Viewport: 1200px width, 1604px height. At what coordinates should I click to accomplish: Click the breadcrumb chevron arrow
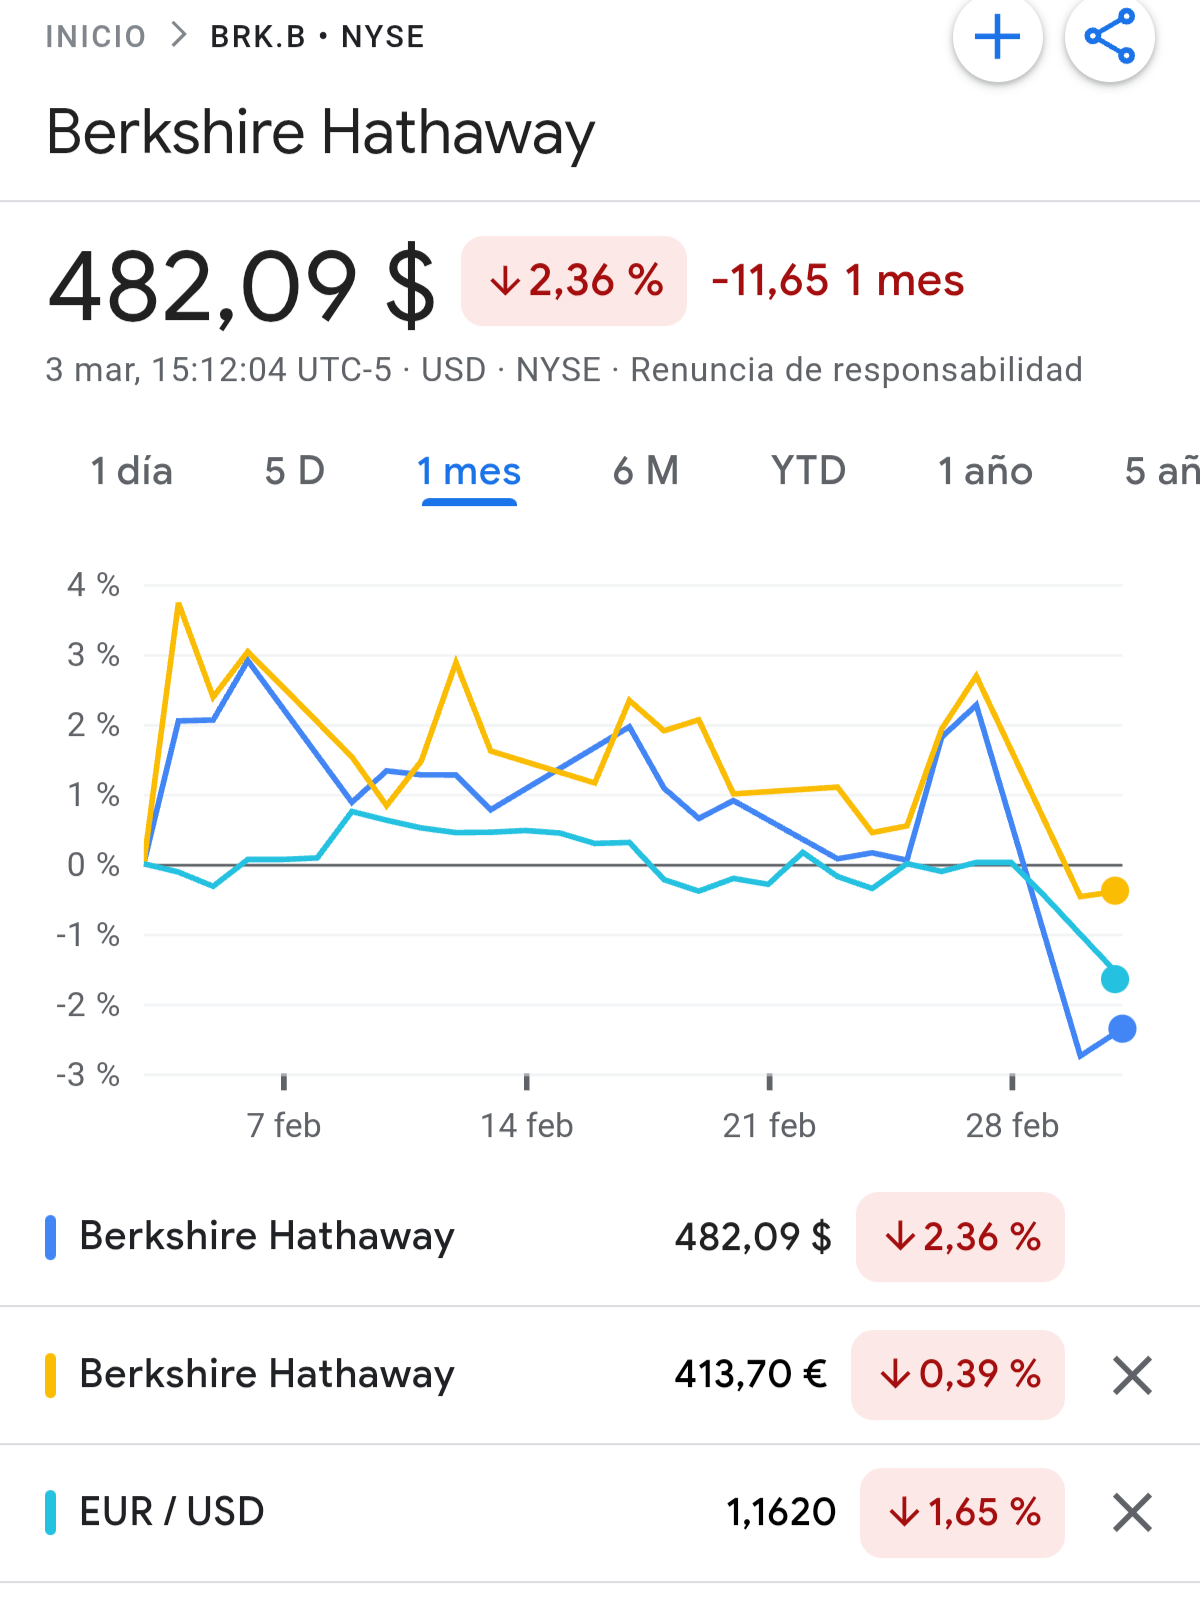click(179, 36)
